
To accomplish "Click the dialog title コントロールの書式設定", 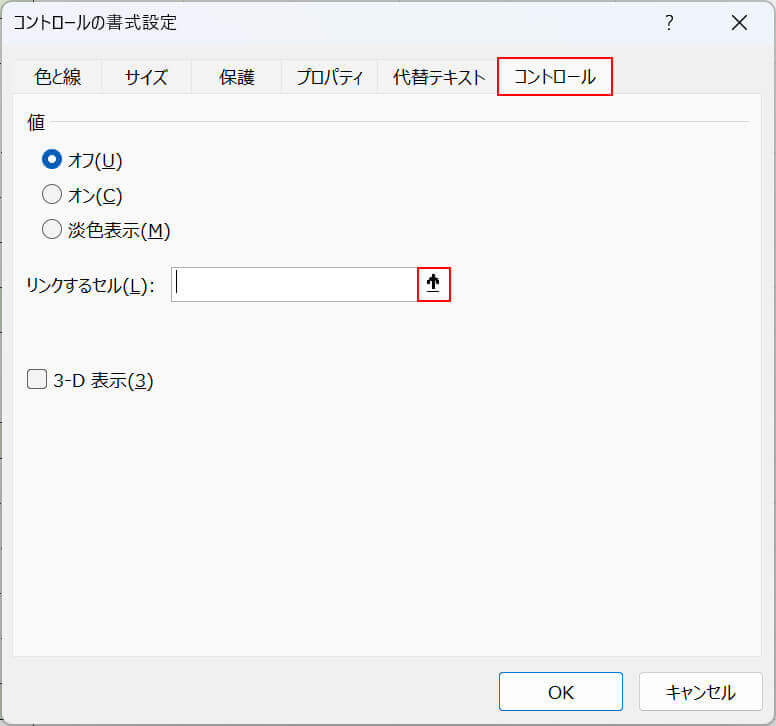I will tap(95, 23).
